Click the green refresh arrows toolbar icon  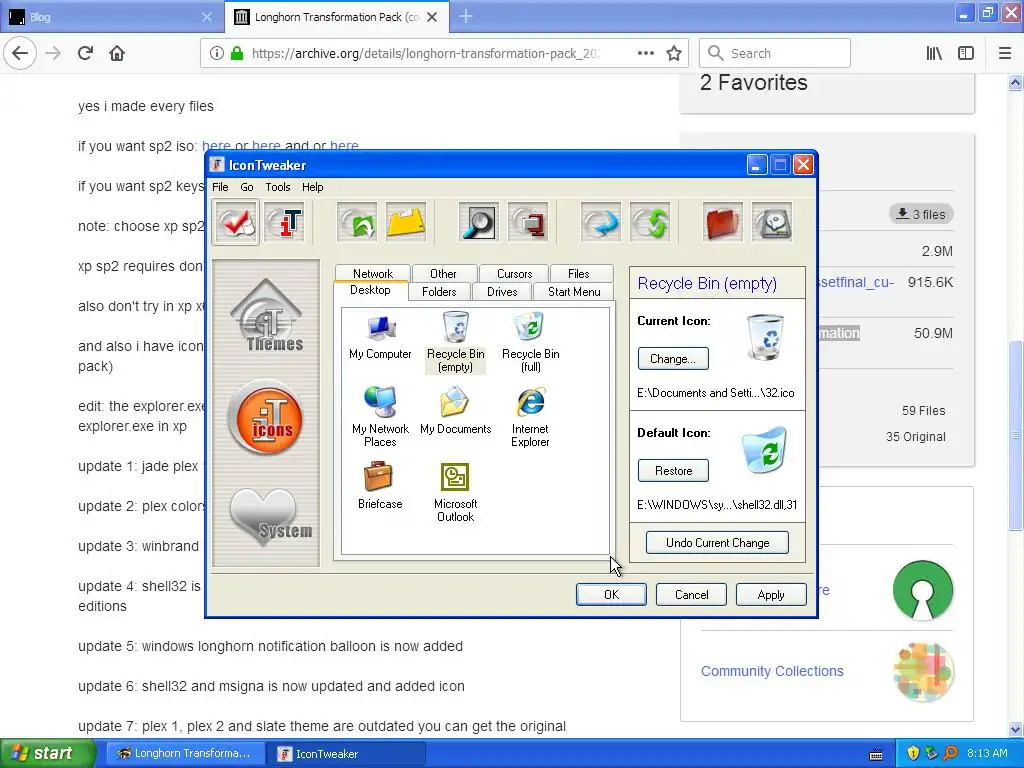point(650,223)
